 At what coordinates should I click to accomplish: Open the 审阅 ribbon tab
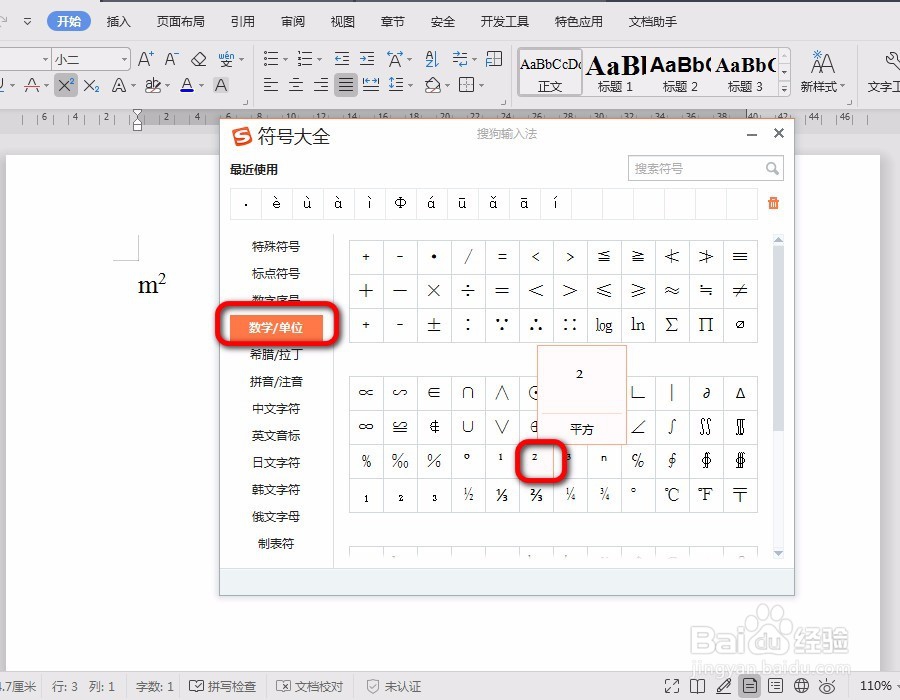(293, 21)
